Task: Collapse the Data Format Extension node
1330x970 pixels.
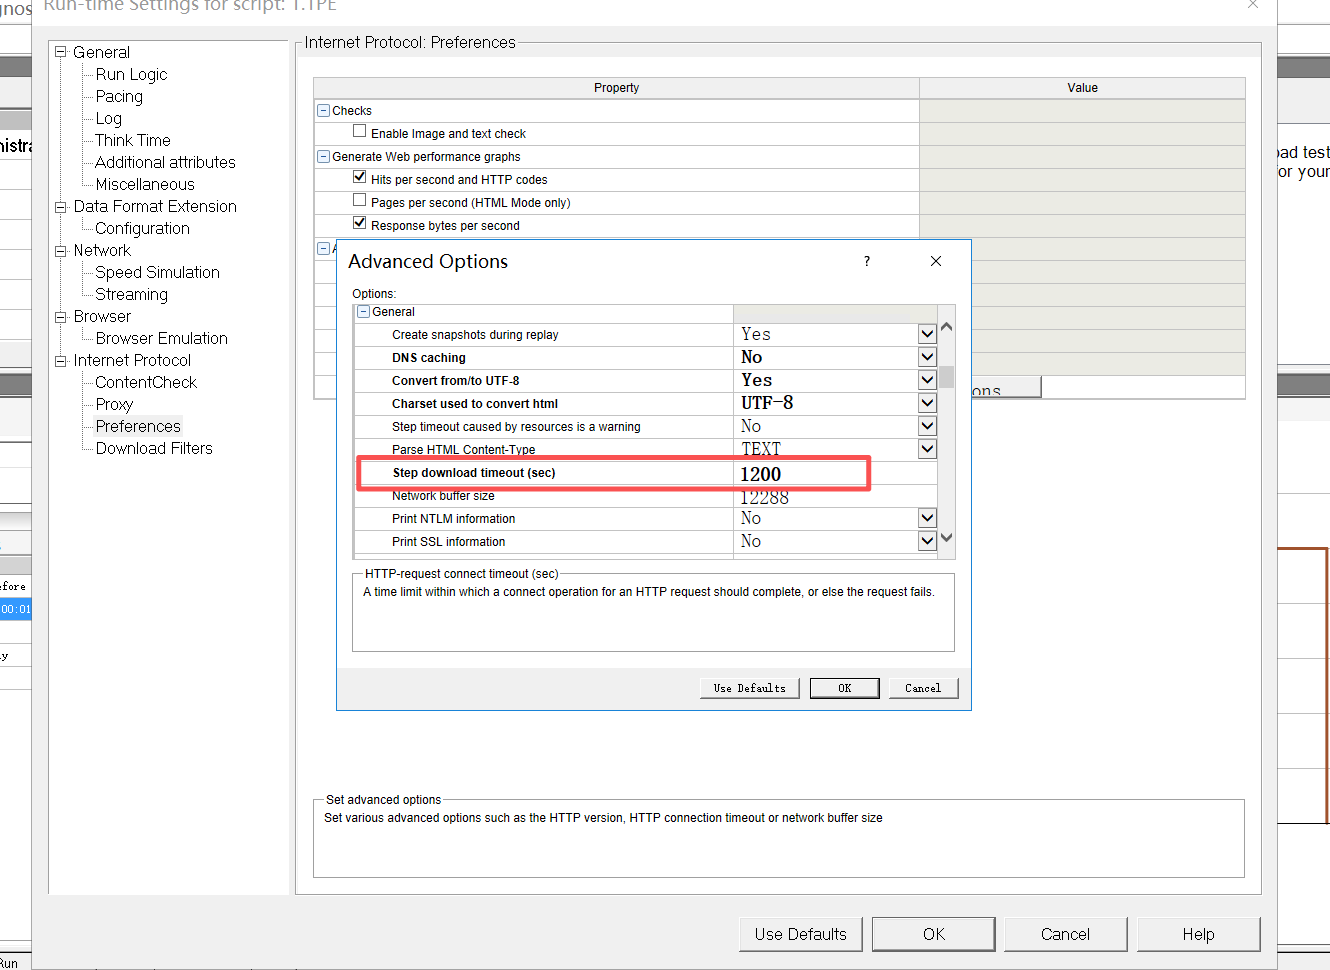Action: point(60,206)
